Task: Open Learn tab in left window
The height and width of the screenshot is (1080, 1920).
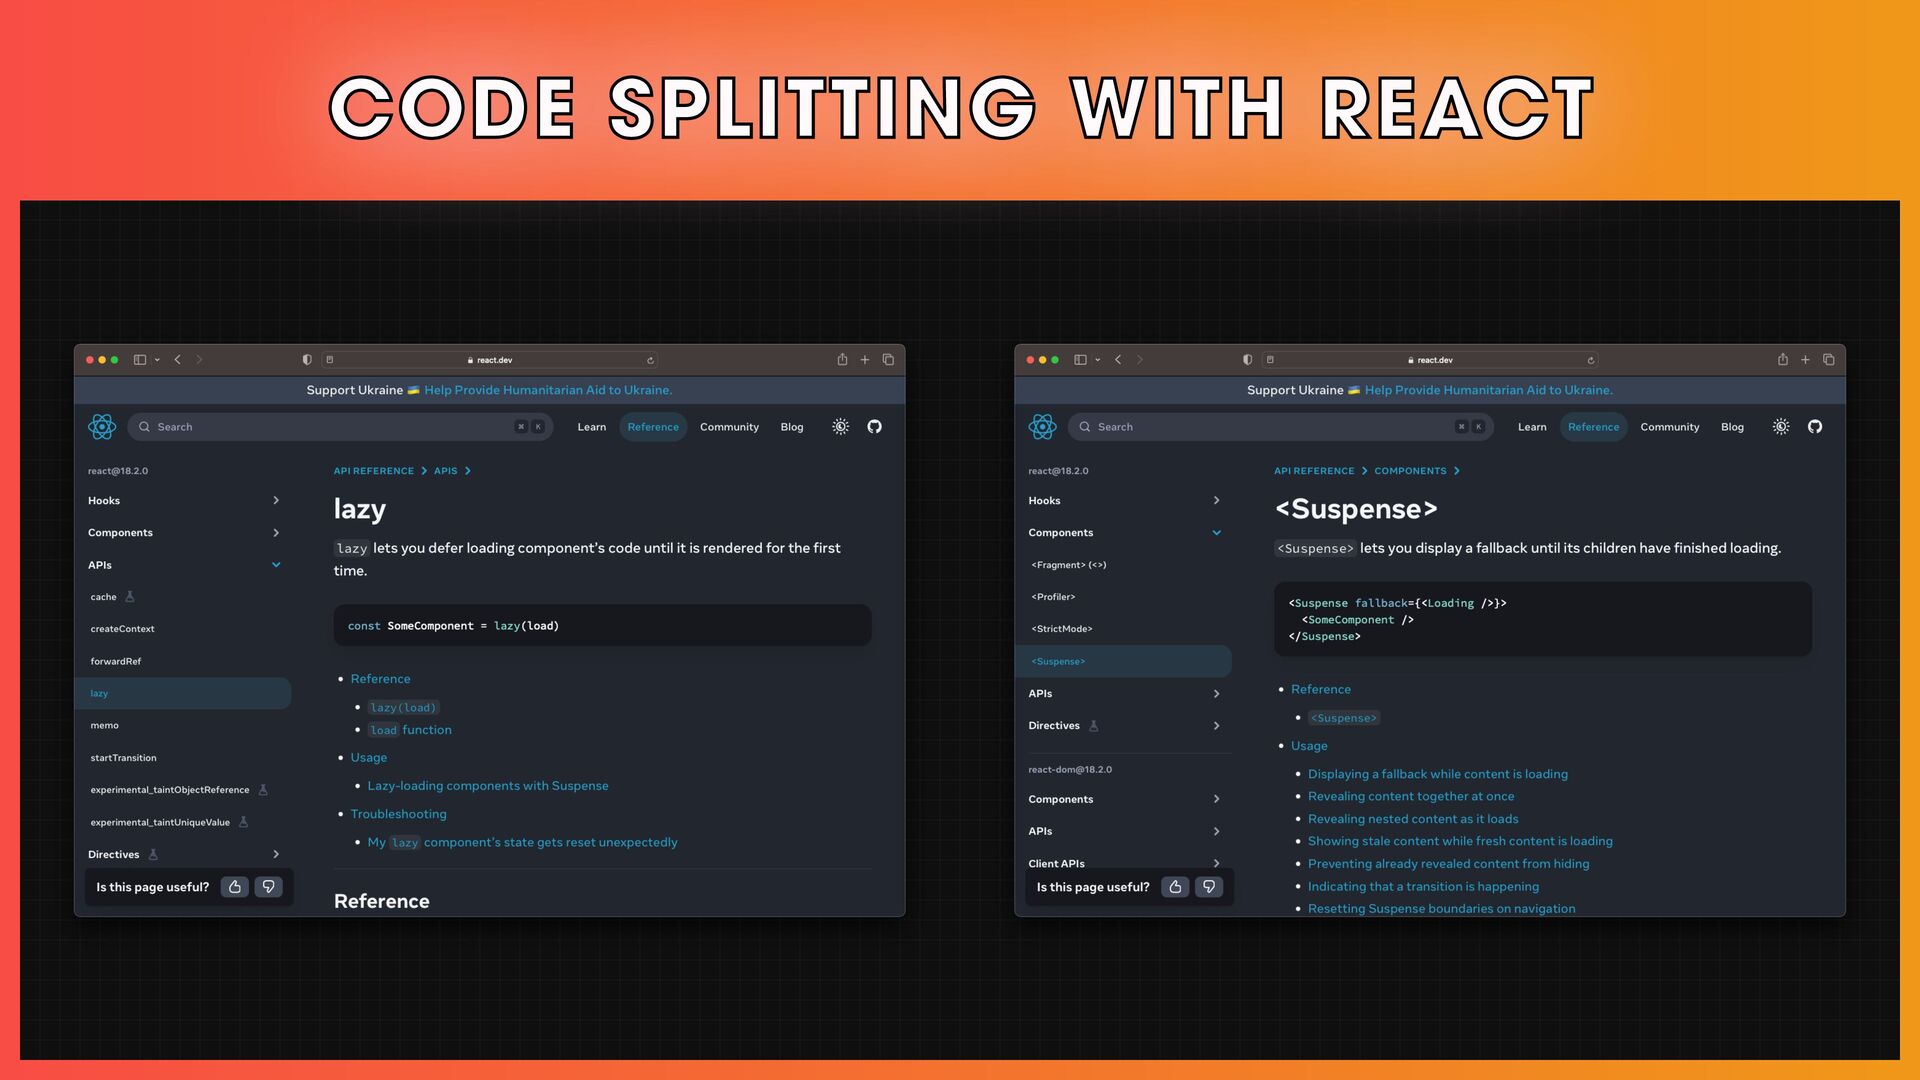Action: click(x=591, y=427)
